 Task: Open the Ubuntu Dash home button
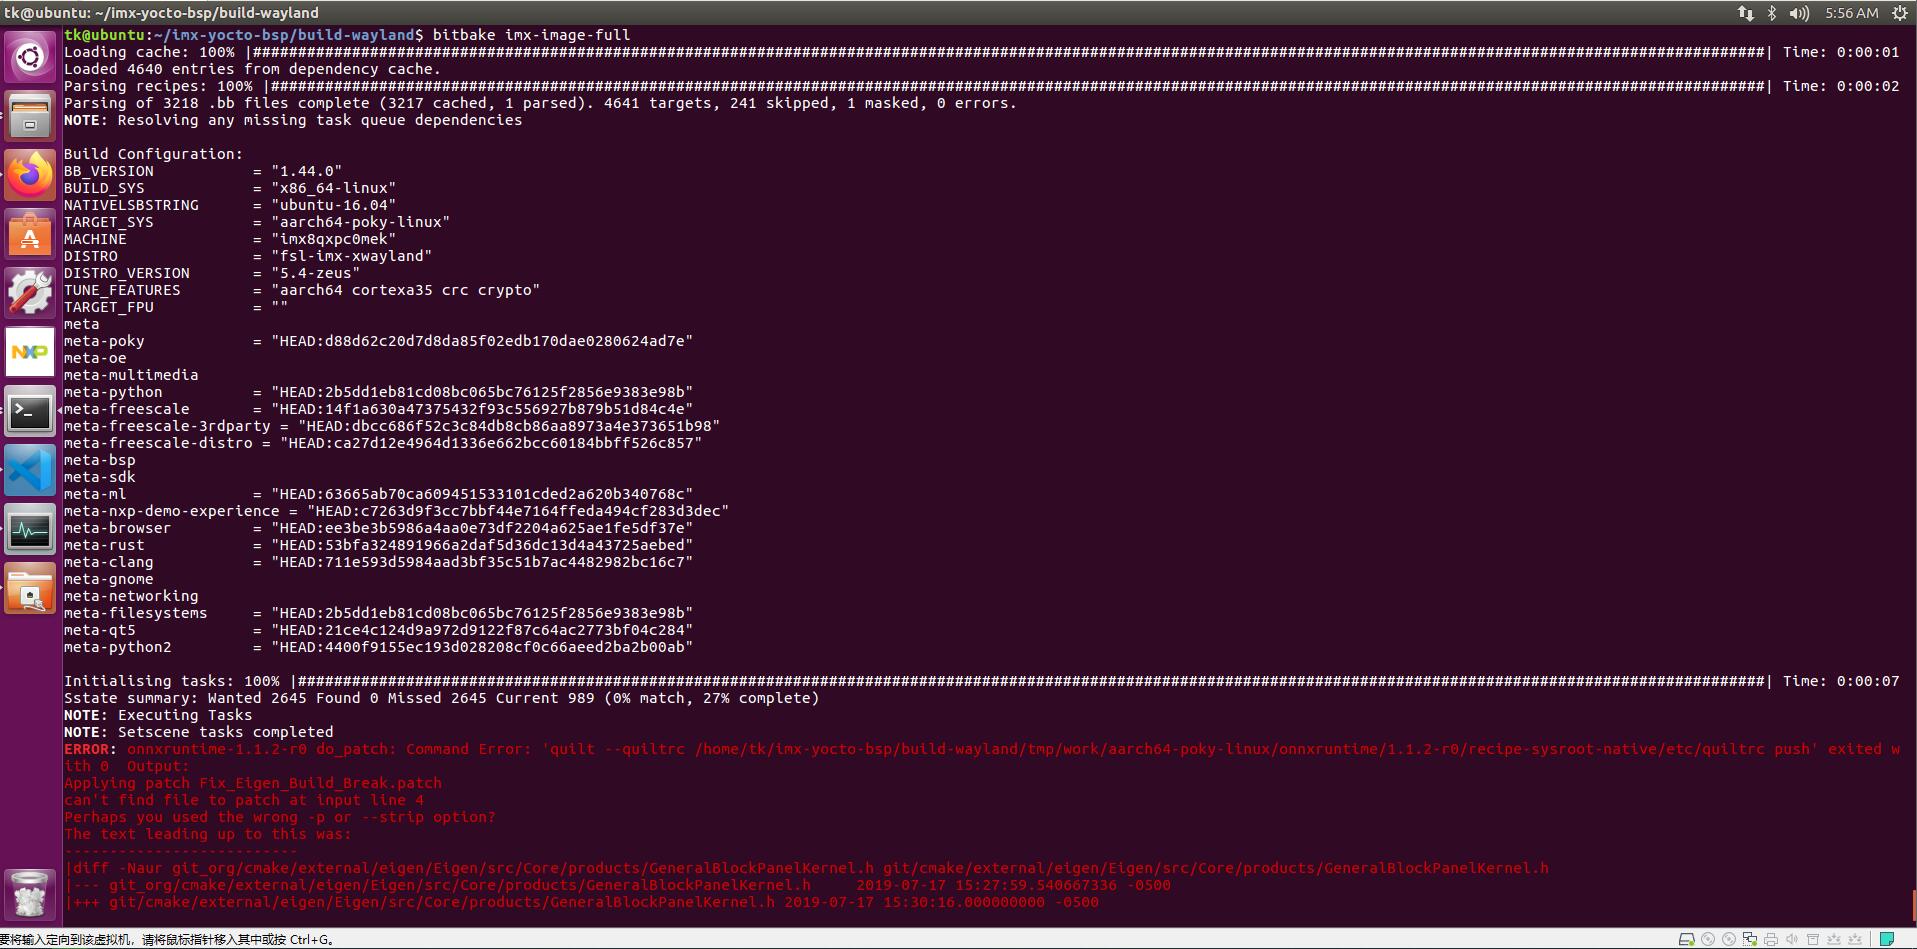pyautogui.click(x=30, y=57)
